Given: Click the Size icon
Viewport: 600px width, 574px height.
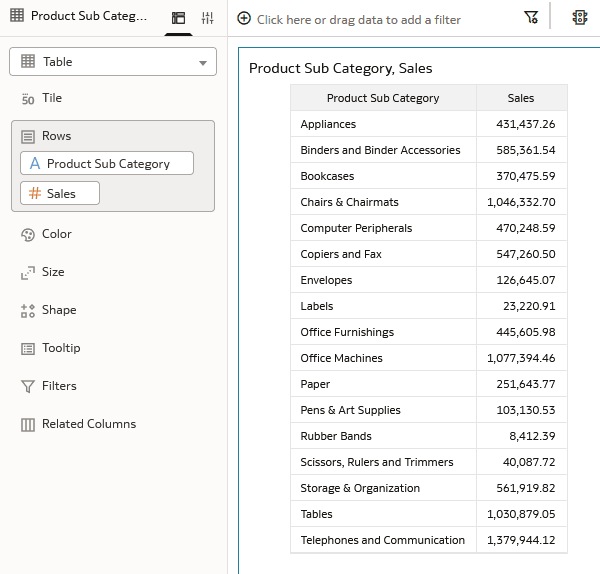Looking at the screenshot, I should click(x=28, y=272).
